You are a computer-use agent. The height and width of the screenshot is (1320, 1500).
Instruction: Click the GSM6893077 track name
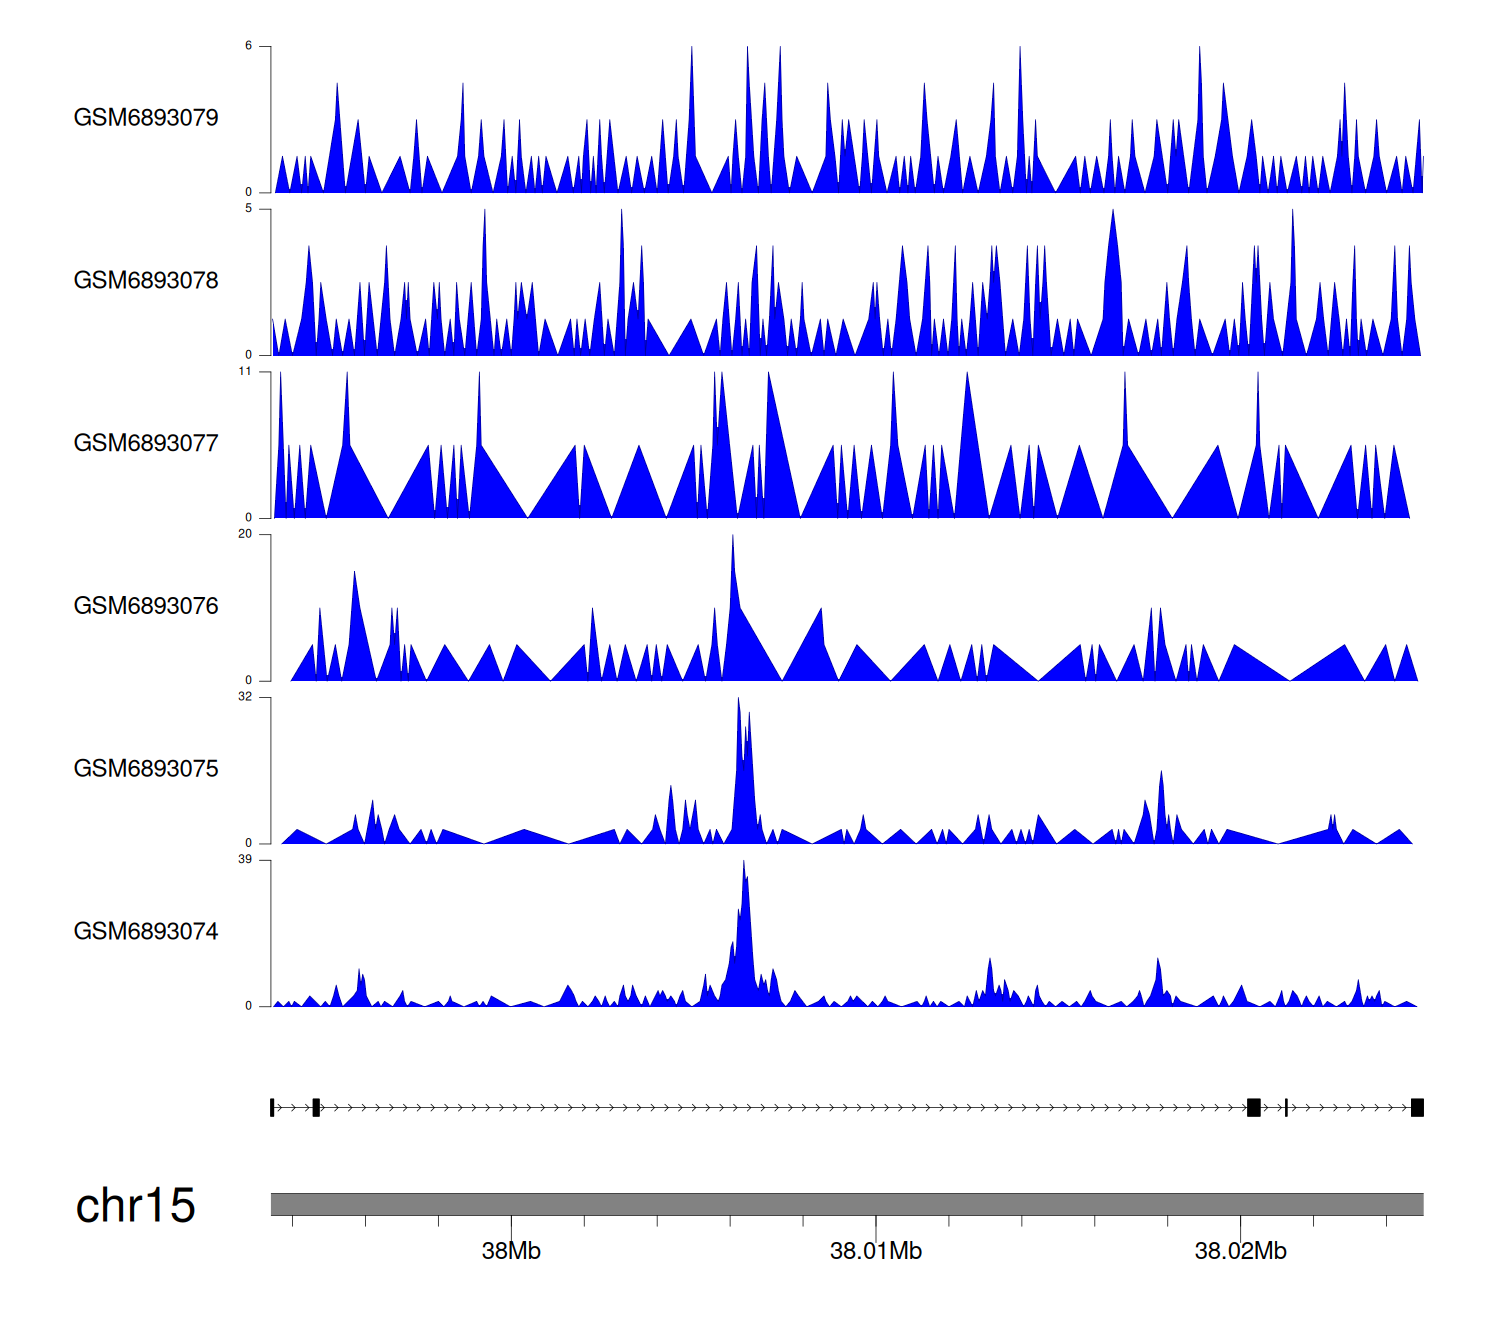click(x=146, y=444)
